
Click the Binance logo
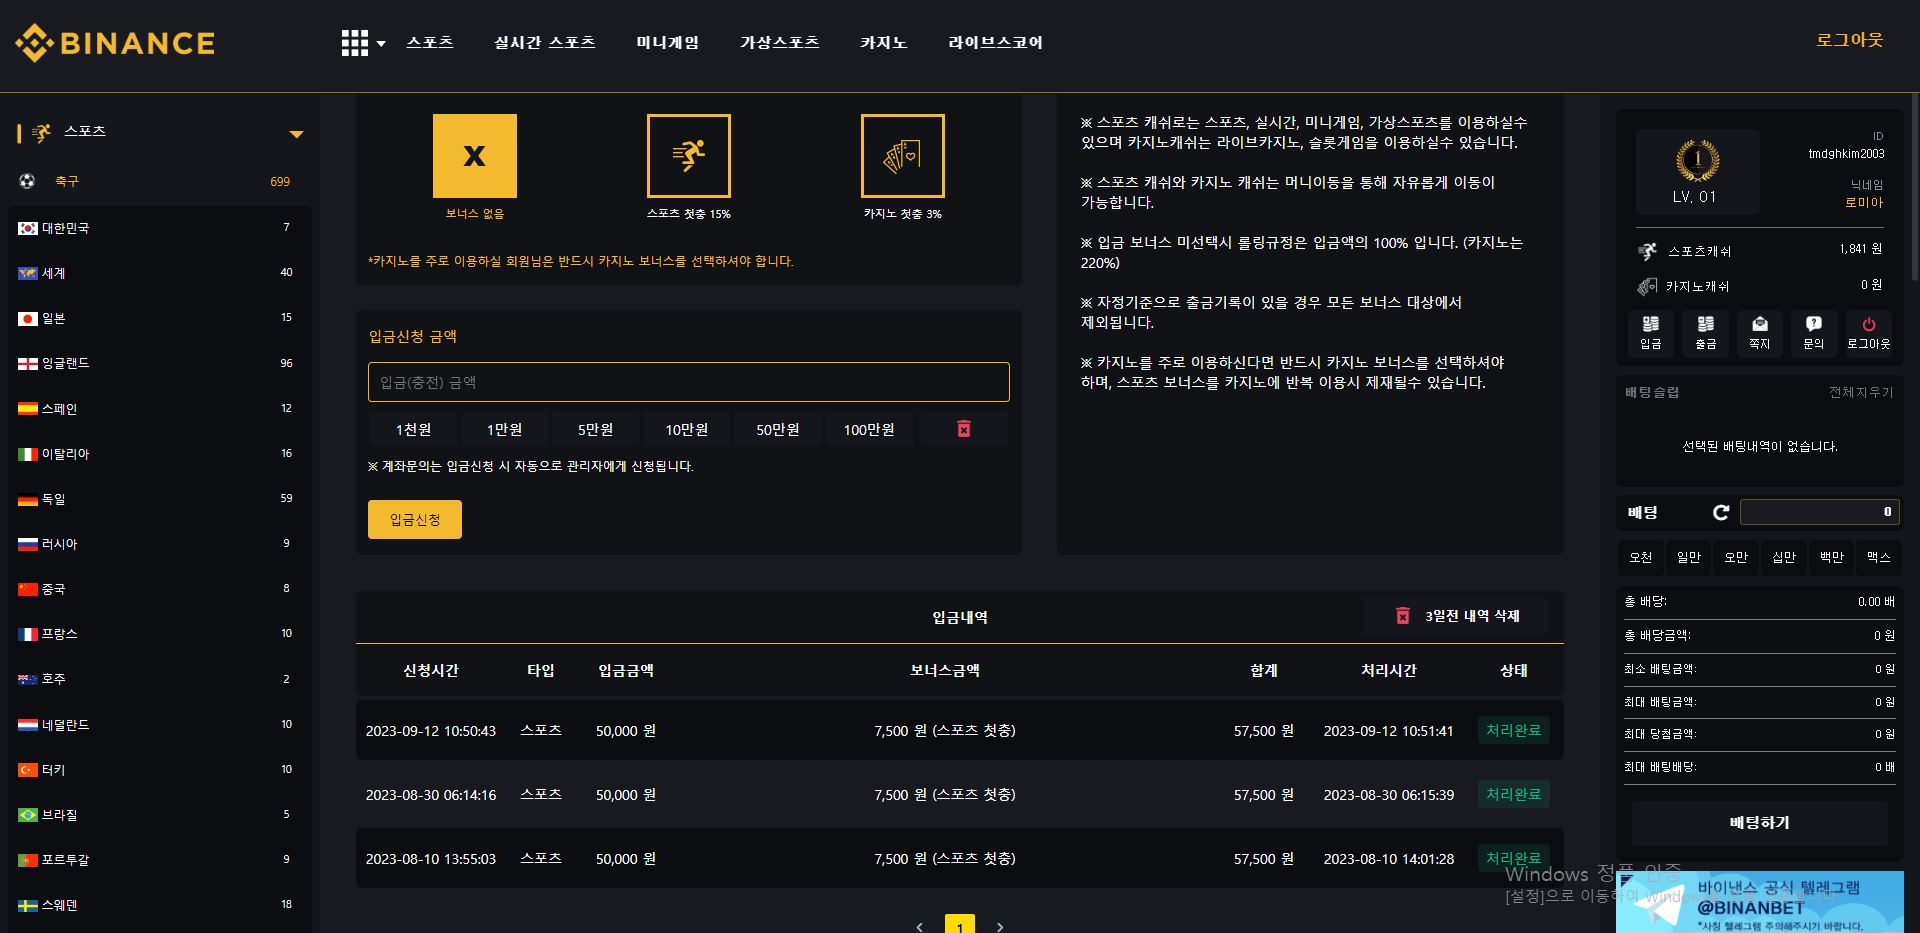(115, 43)
